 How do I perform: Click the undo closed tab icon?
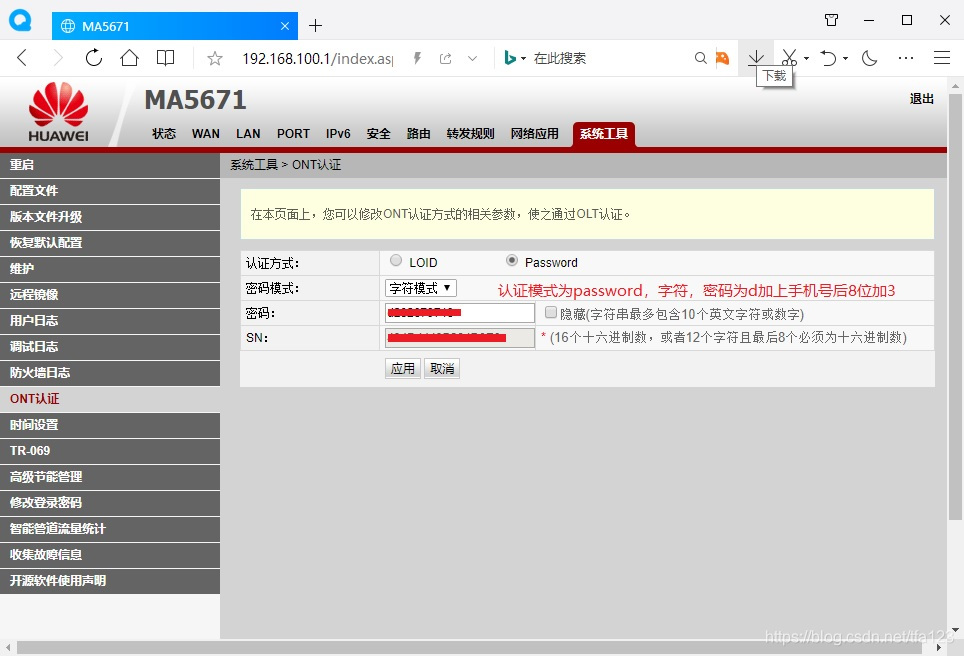click(828, 58)
